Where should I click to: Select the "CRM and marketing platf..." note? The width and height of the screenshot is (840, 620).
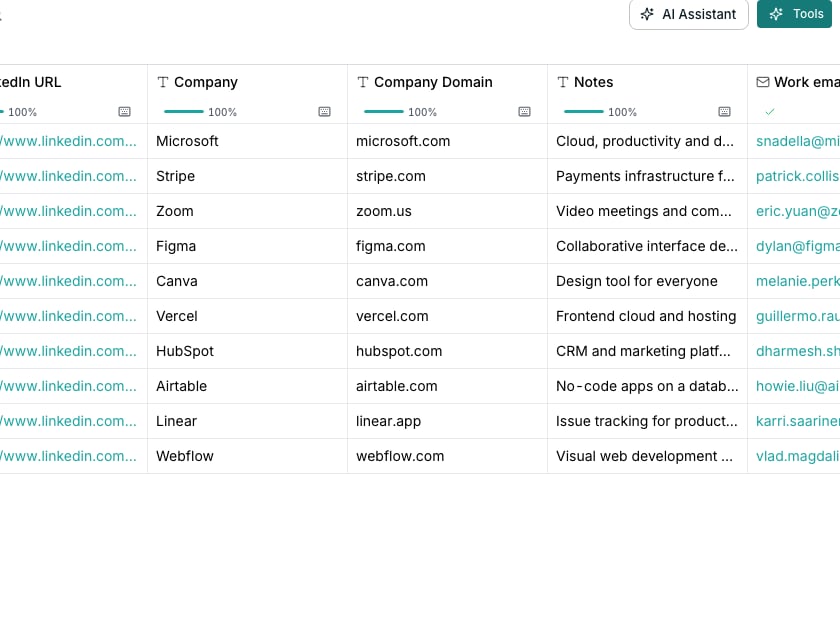(x=647, y=351)
